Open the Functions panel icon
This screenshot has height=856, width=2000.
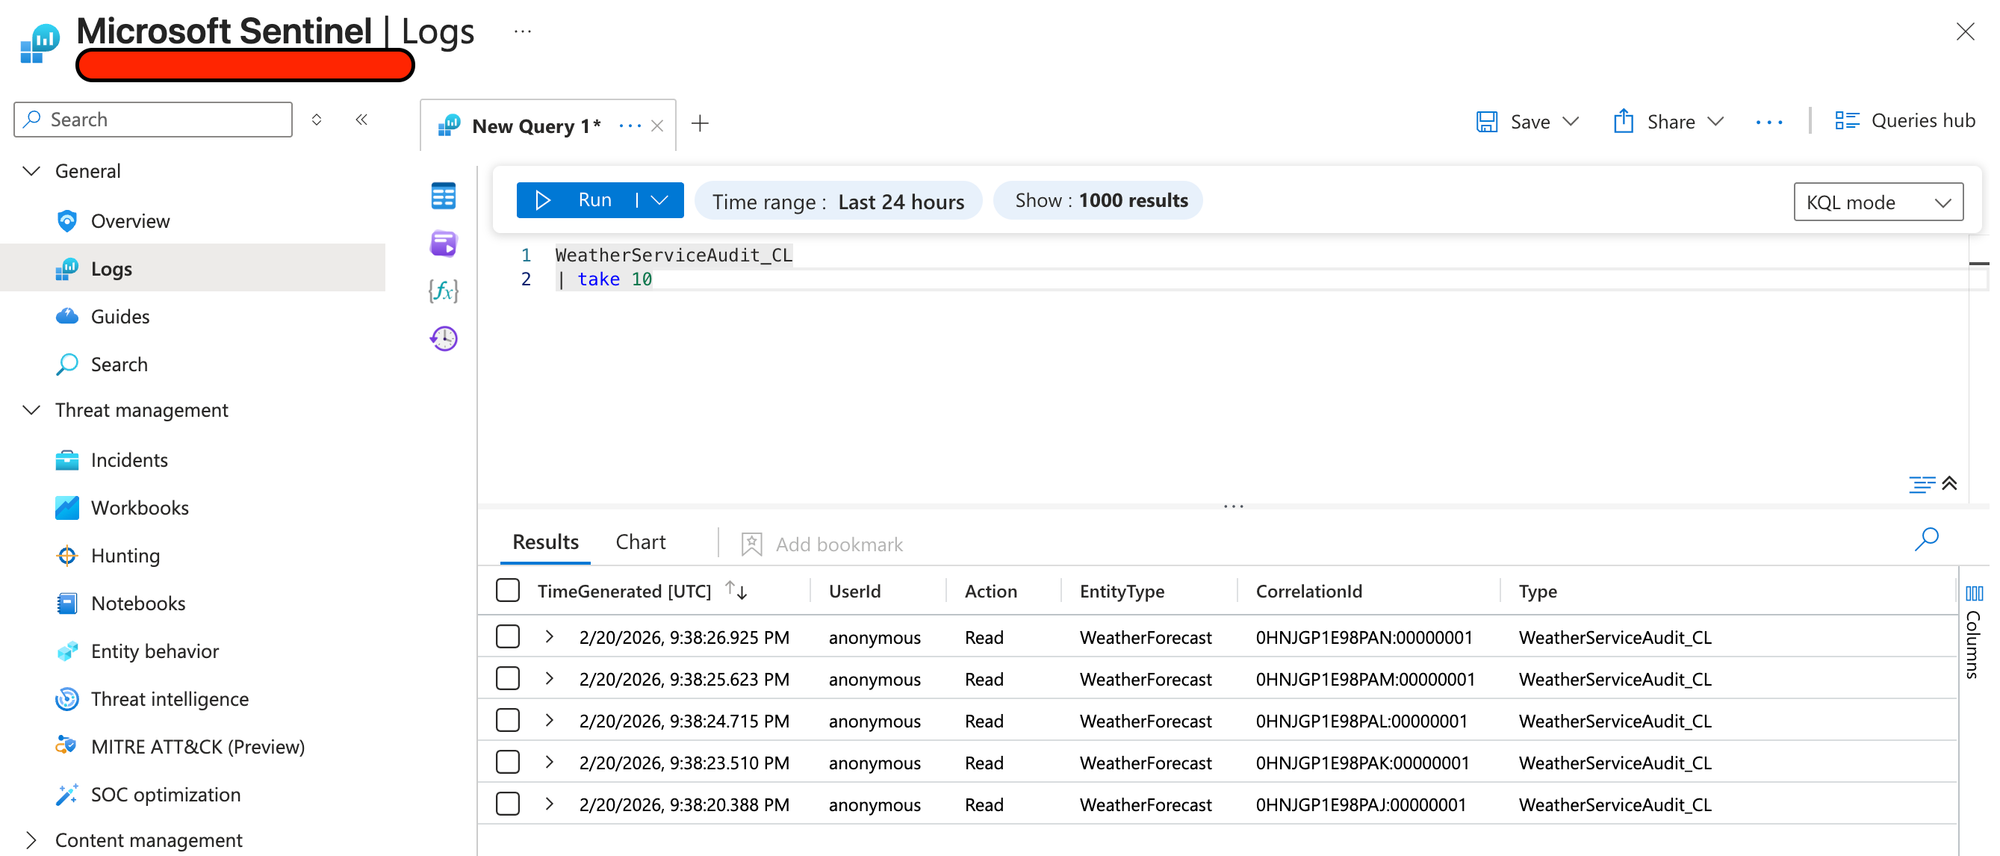click(443, 291)
